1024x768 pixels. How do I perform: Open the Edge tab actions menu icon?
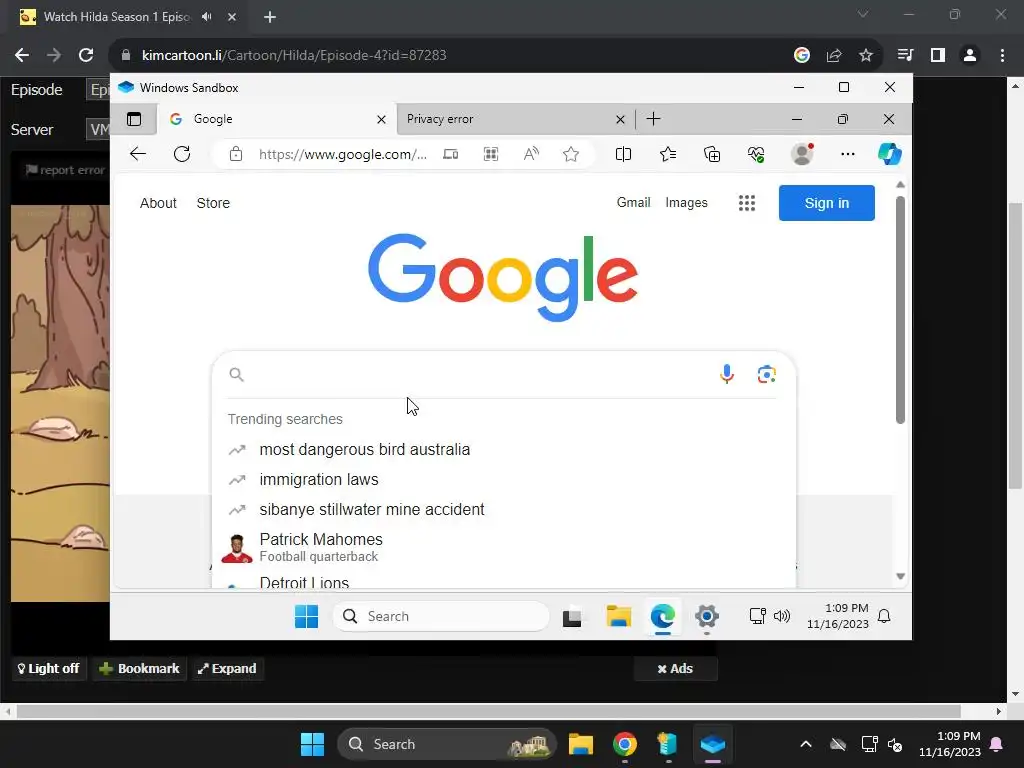pos(134,119)
